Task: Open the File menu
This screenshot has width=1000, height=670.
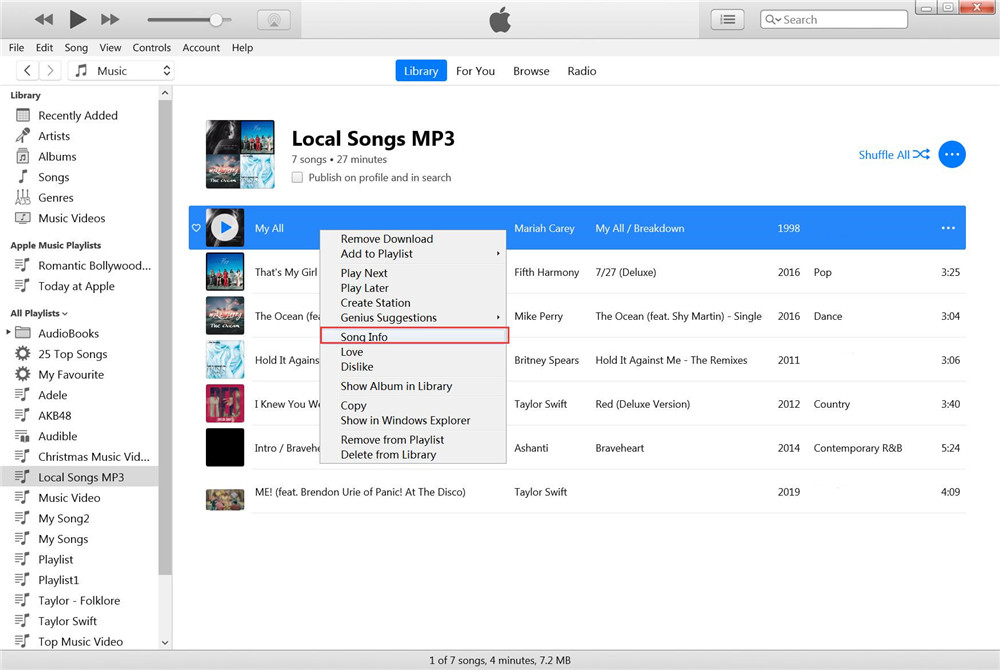Action: 17,48
